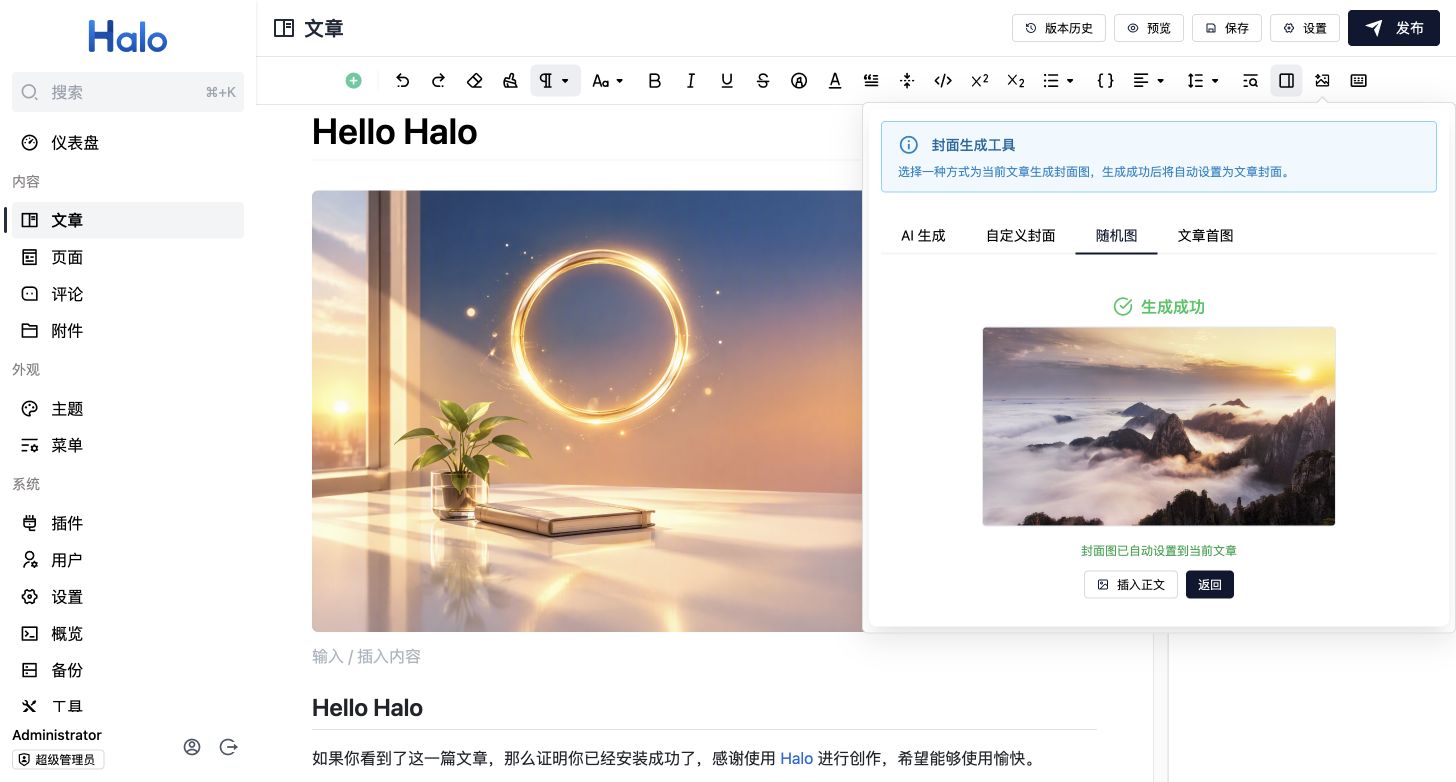Viewport: 1456px width, 782px height.
Task: Publish the post with 发布
Action: pos(1394,28)
